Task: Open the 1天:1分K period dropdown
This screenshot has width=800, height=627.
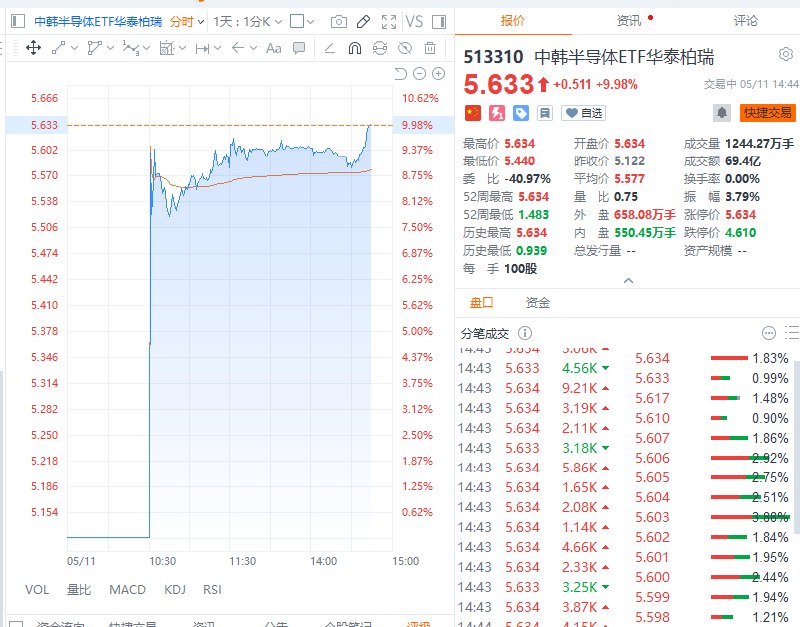Action: (x=247, y=22)
